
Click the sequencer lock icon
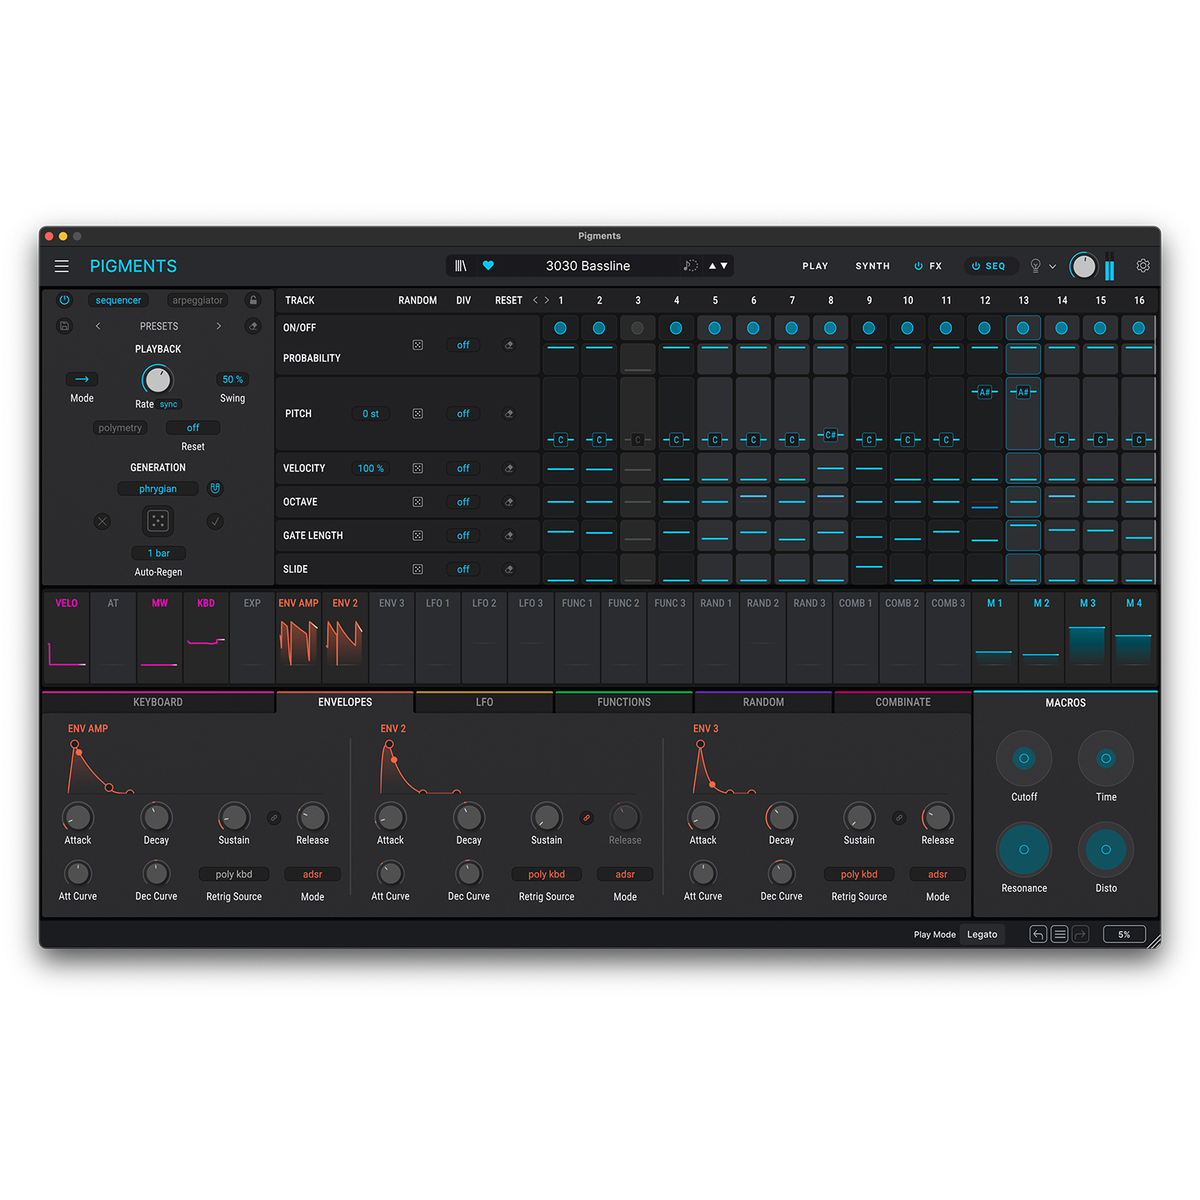[253, 300]
